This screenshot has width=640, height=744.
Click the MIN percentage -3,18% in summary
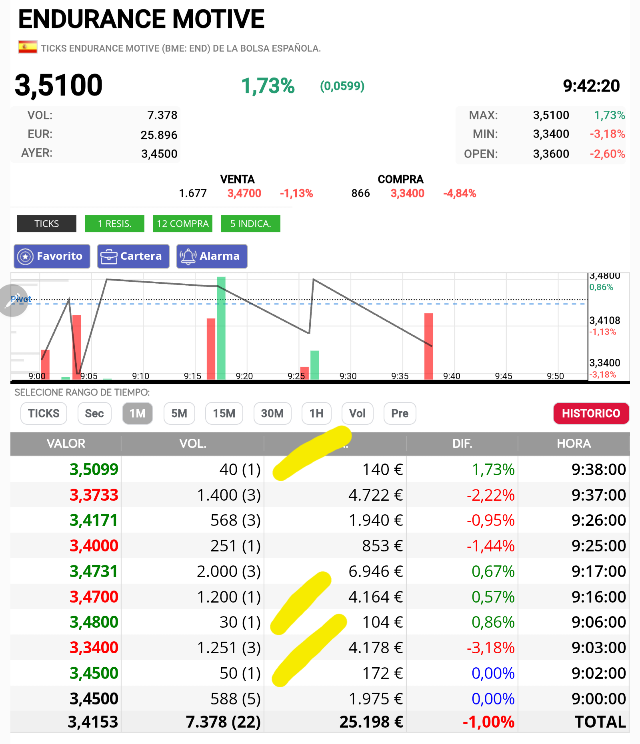(x=607, y=134)
